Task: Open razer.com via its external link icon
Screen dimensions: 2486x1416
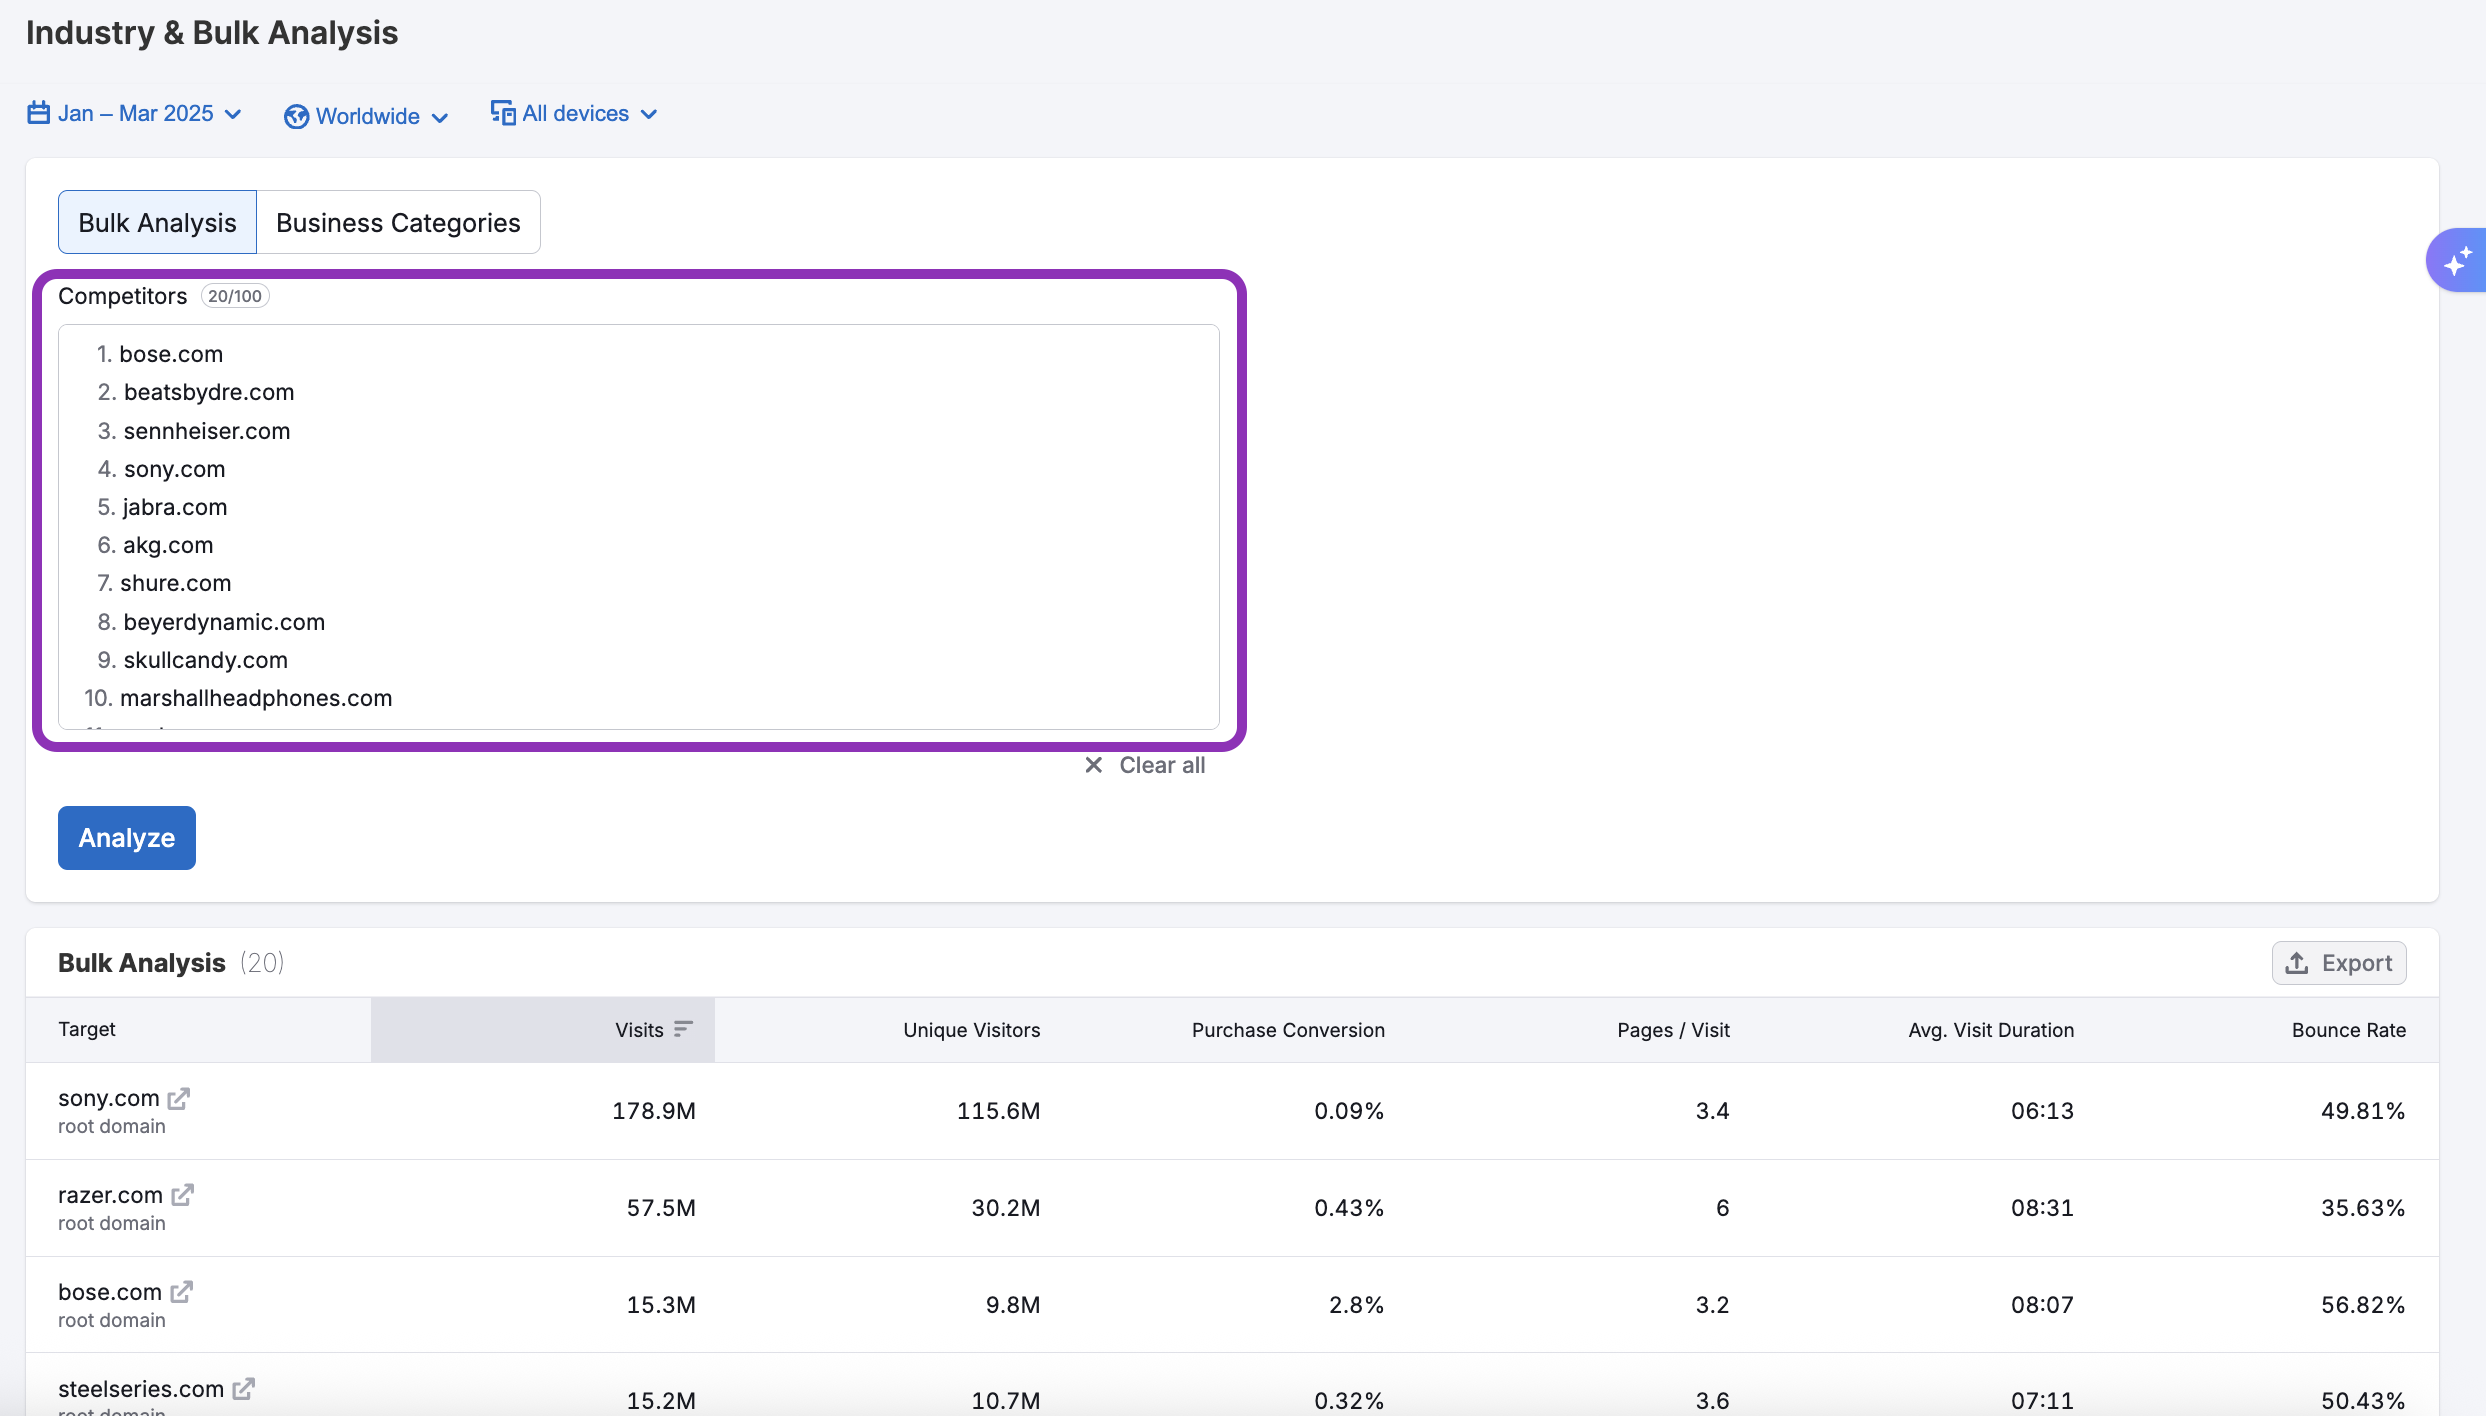Action: coord(182,1194)
